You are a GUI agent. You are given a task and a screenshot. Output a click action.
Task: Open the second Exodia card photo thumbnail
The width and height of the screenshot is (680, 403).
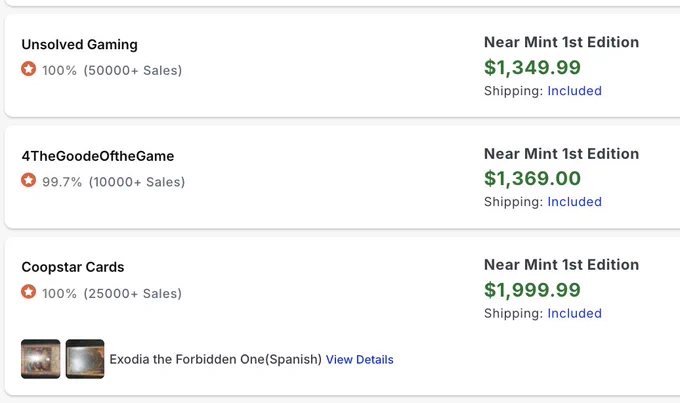tap(85, 359)
